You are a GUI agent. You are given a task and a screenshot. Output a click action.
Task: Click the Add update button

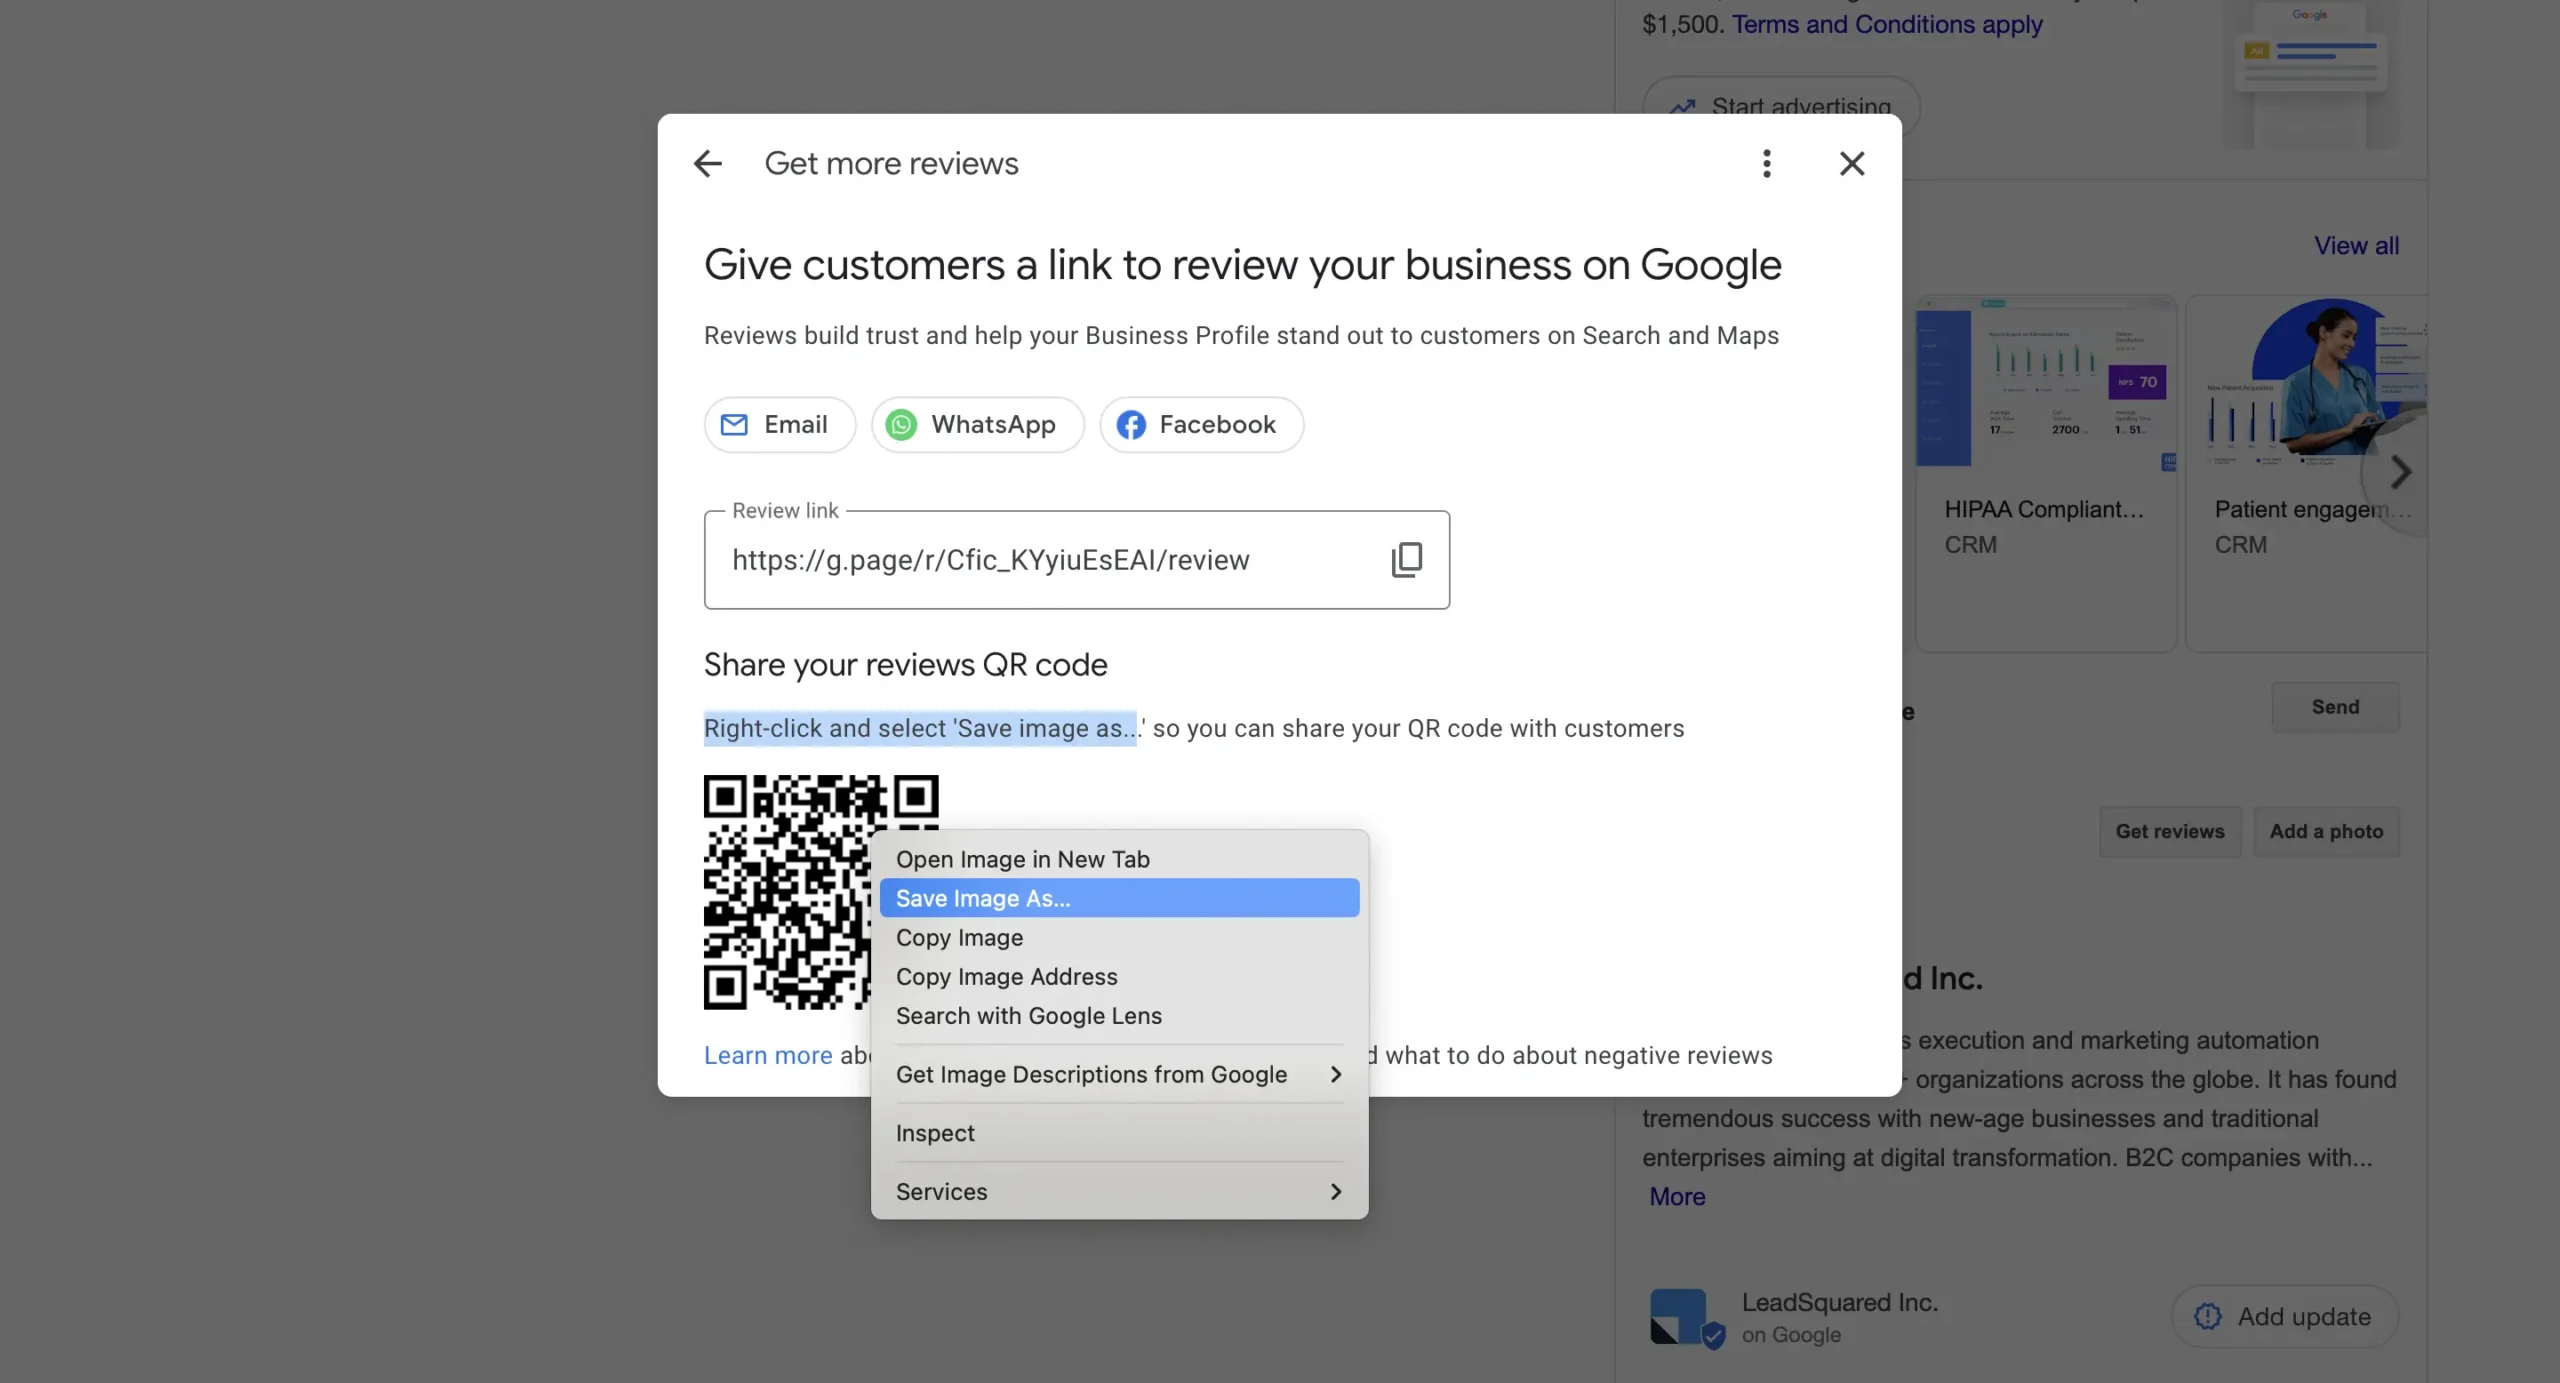pos(2285,1316)
